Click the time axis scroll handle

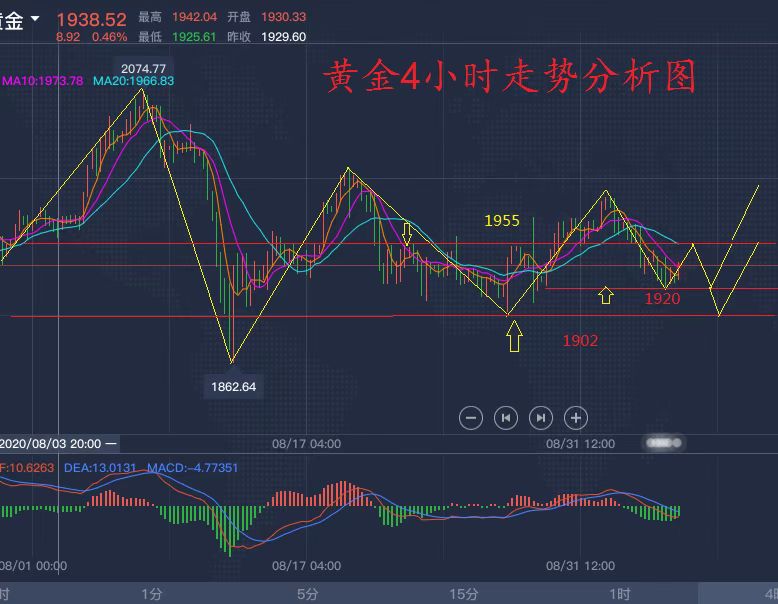[x=665, y=442]
